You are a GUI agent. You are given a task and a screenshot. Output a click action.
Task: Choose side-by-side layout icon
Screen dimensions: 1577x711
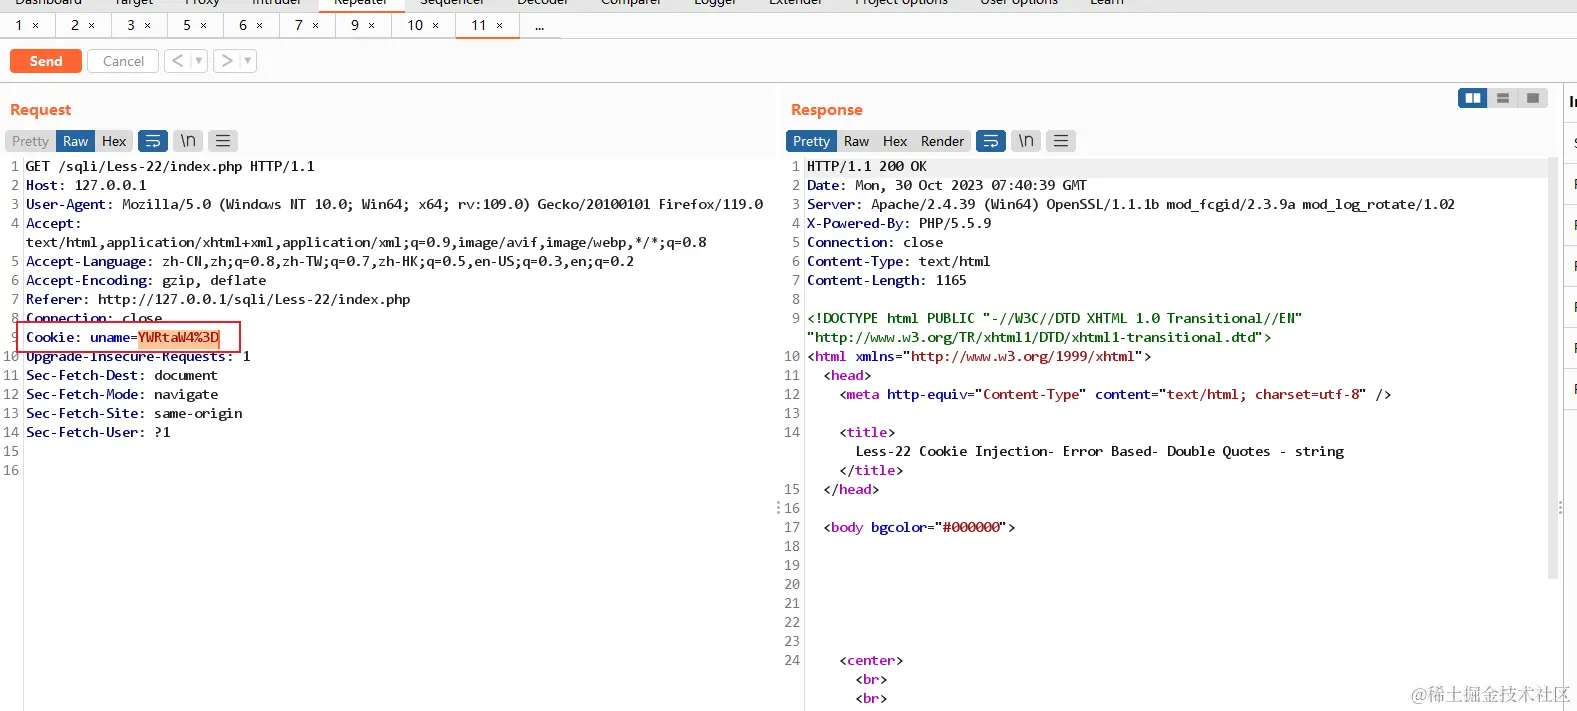1472,98
